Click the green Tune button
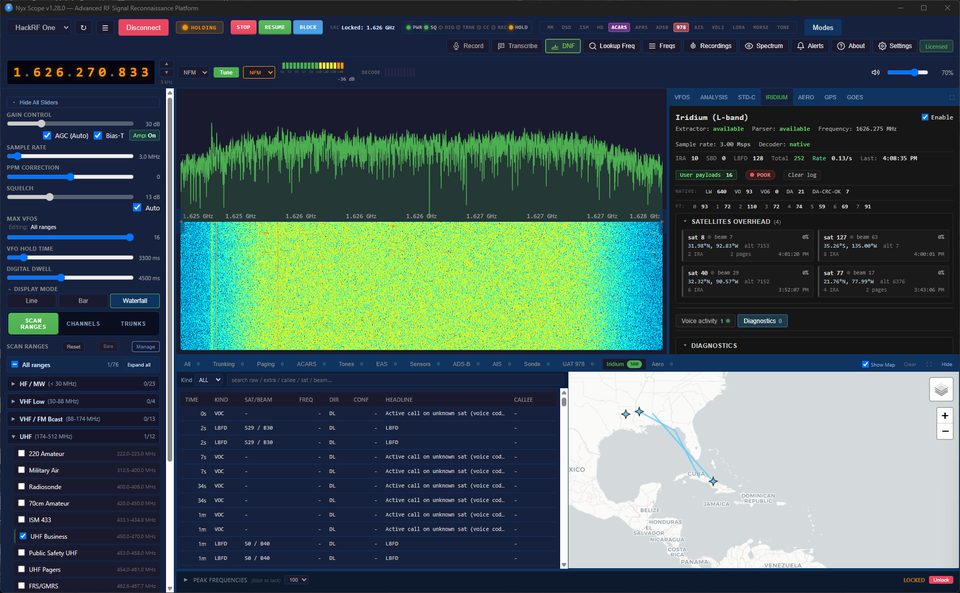The height and width of the screenshot is (593, 960). coord(226,72)
